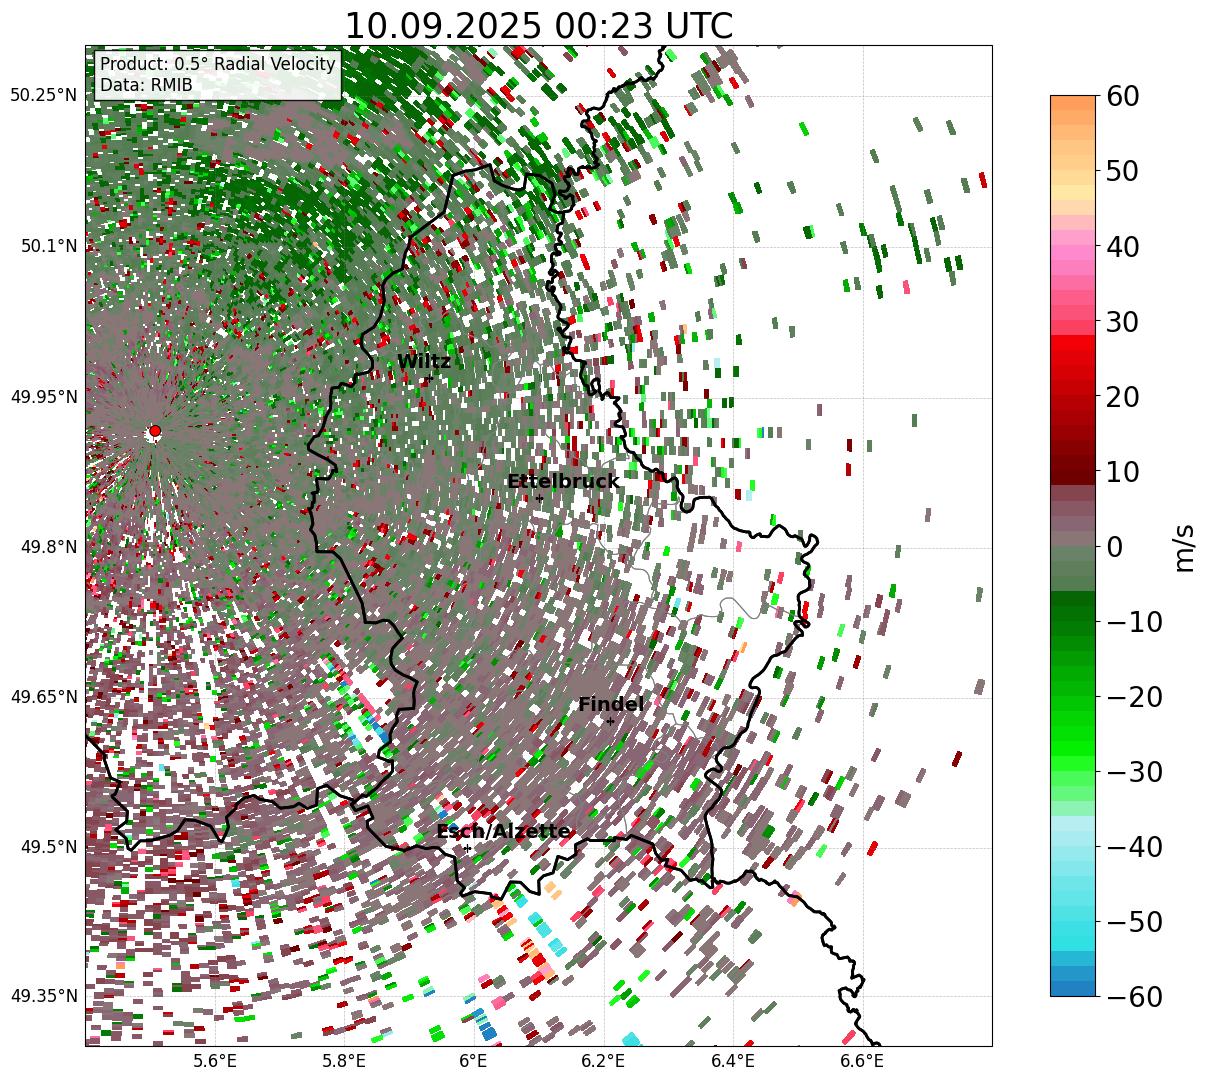Click the red radar site marker dot
The width and height of the screenshot is (1207, 1081).
coord(154,431)
